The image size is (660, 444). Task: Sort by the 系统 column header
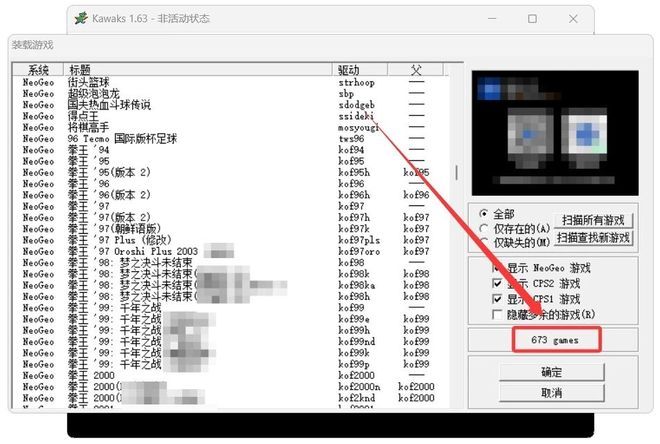38,69
